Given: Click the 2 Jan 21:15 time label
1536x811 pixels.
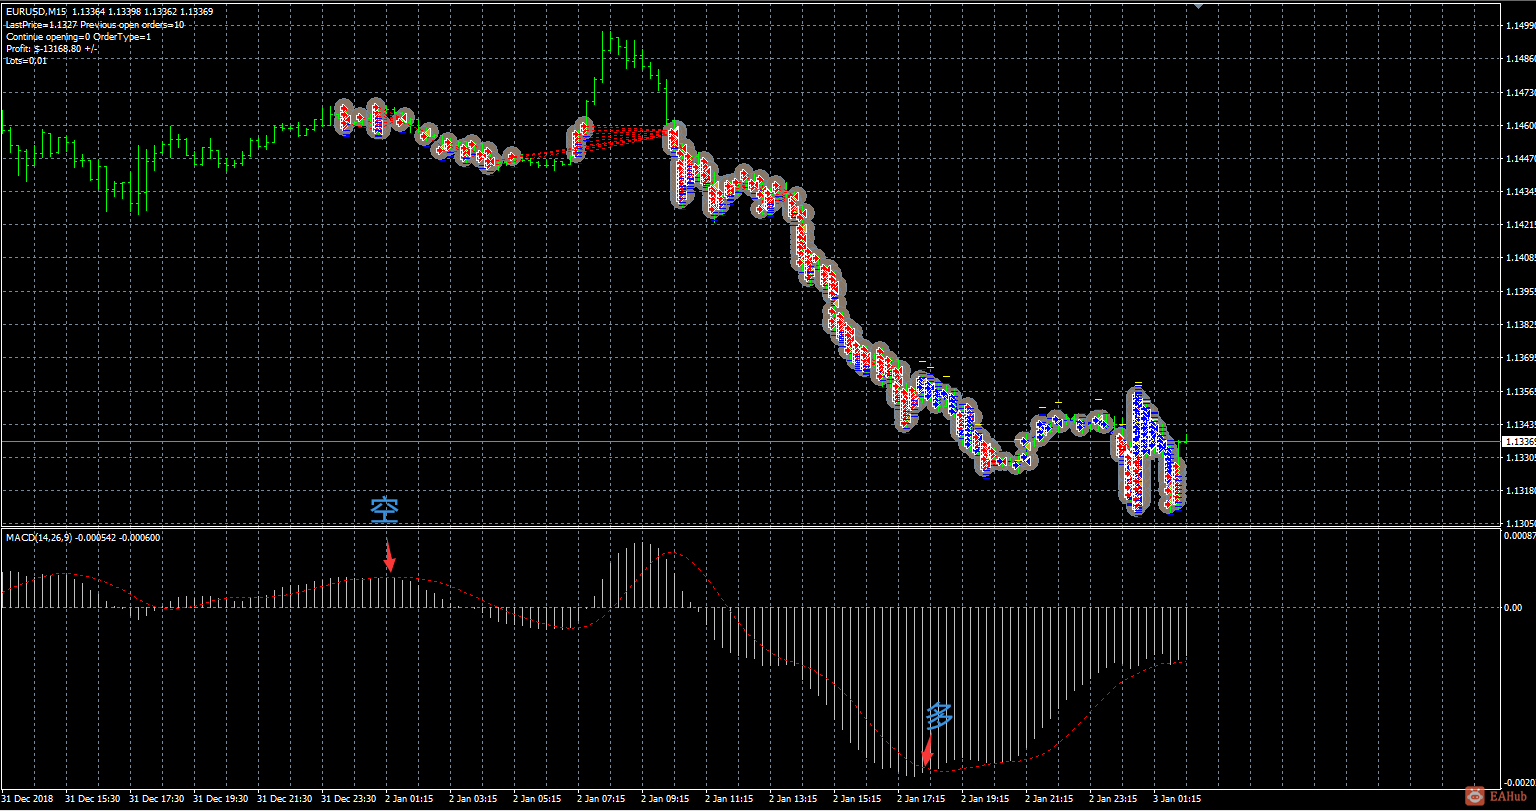Looking at the screenshot, I should coord(1050,799).
